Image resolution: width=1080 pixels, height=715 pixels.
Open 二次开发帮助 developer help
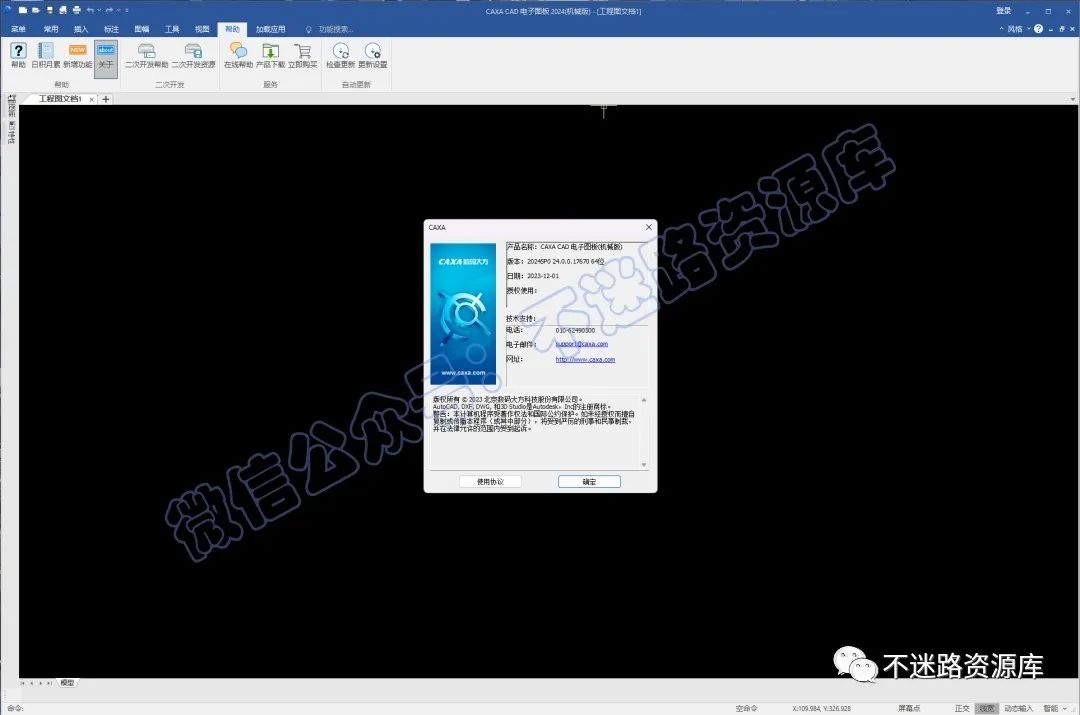(146, 55)
